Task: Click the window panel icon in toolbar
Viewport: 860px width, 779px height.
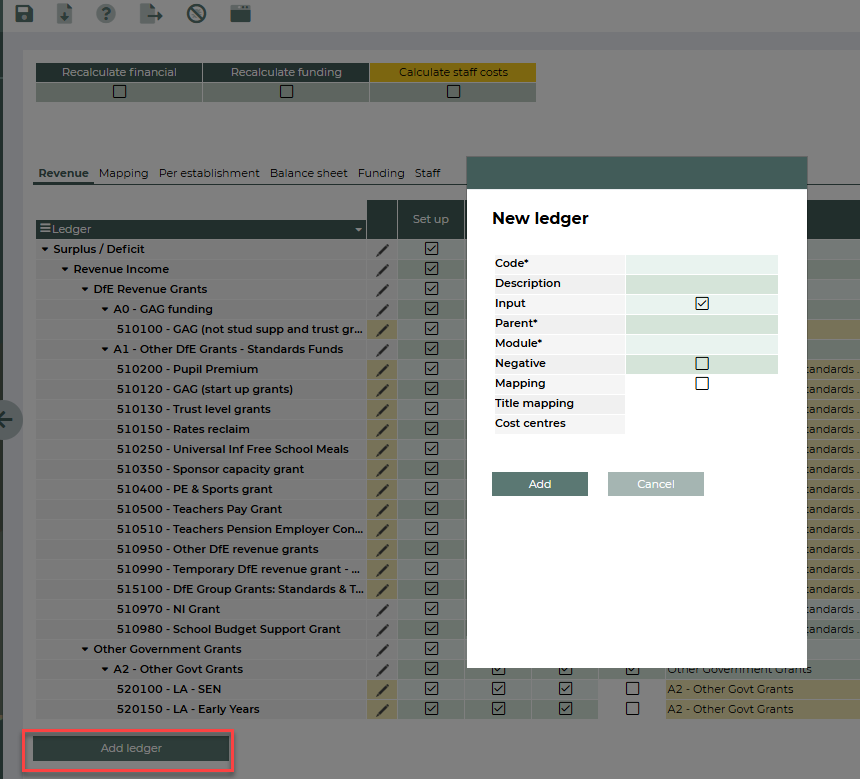Action: (x=240, y=14)
